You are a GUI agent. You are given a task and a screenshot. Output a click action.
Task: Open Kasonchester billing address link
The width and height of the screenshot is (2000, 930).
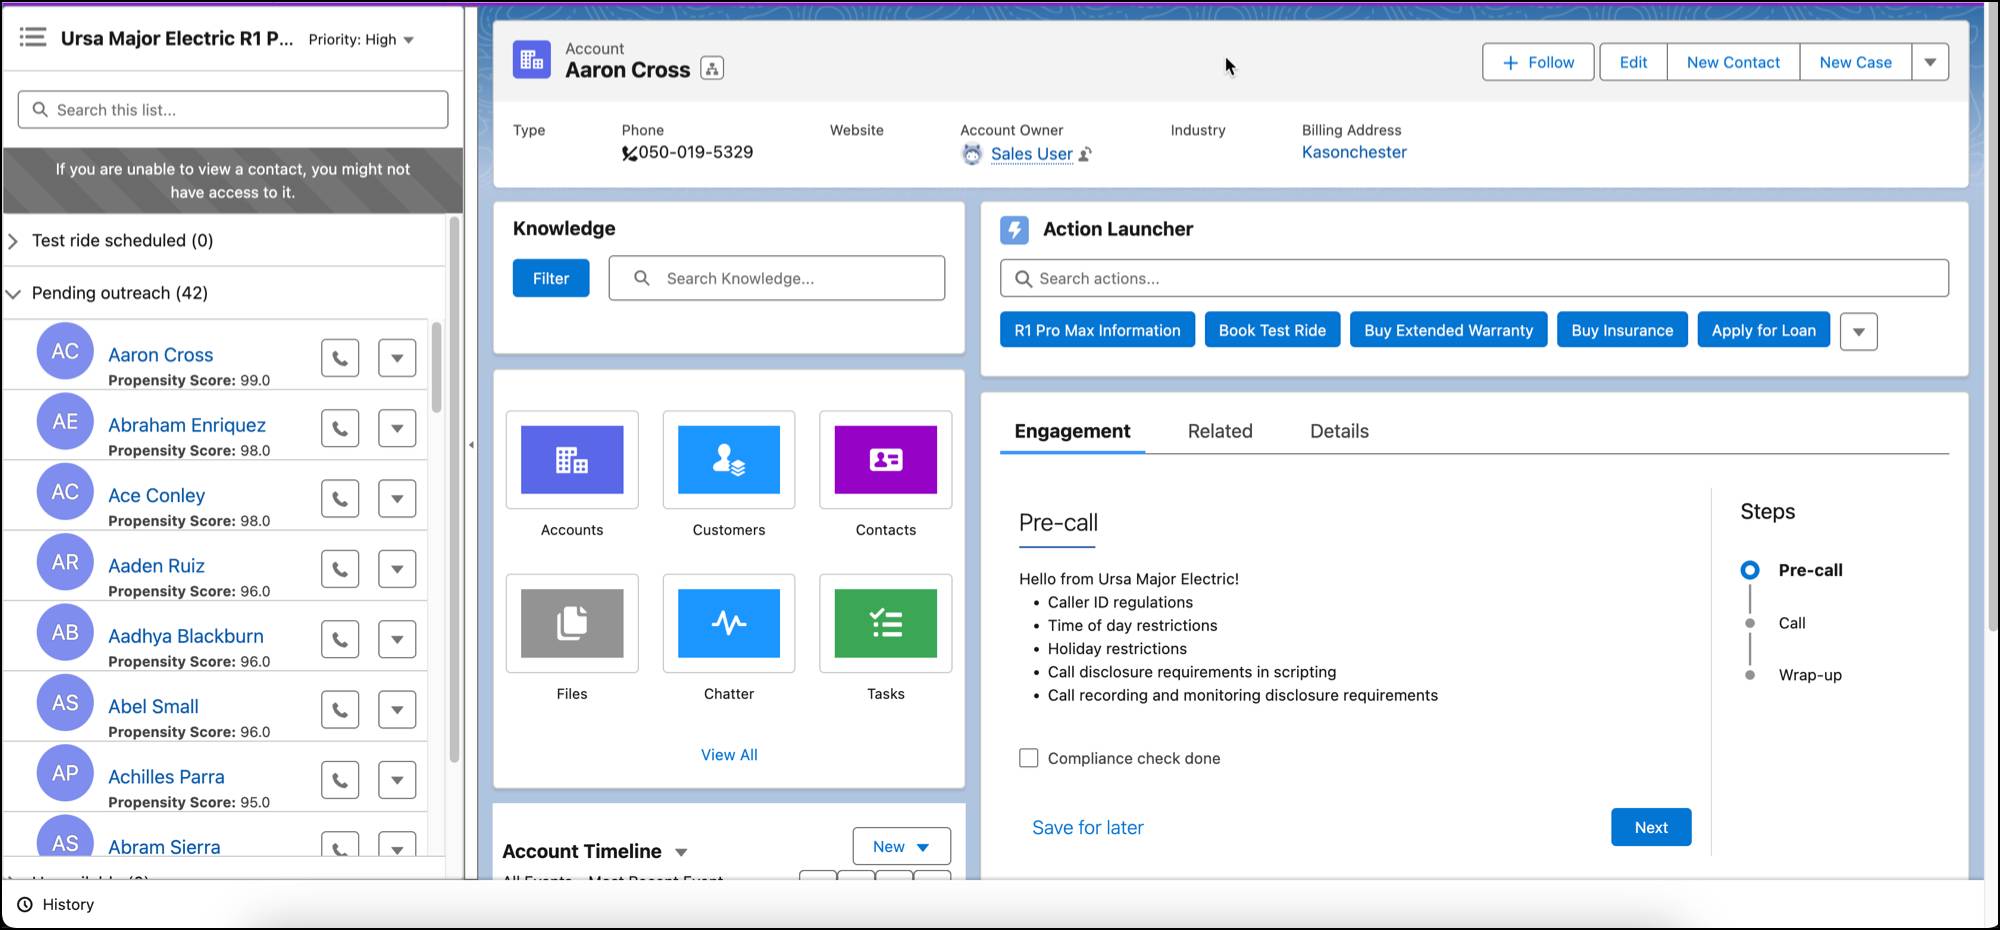pos(1354,152)
